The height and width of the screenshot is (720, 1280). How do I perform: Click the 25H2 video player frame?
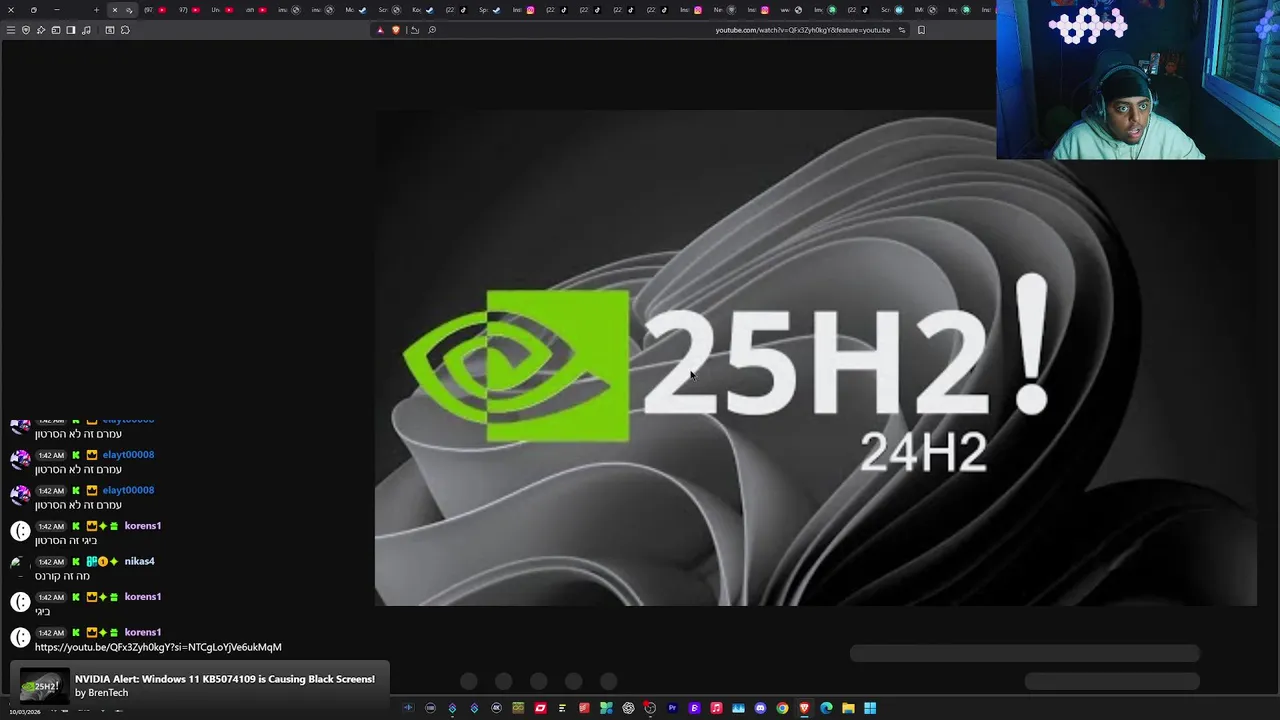coord(815,358)
